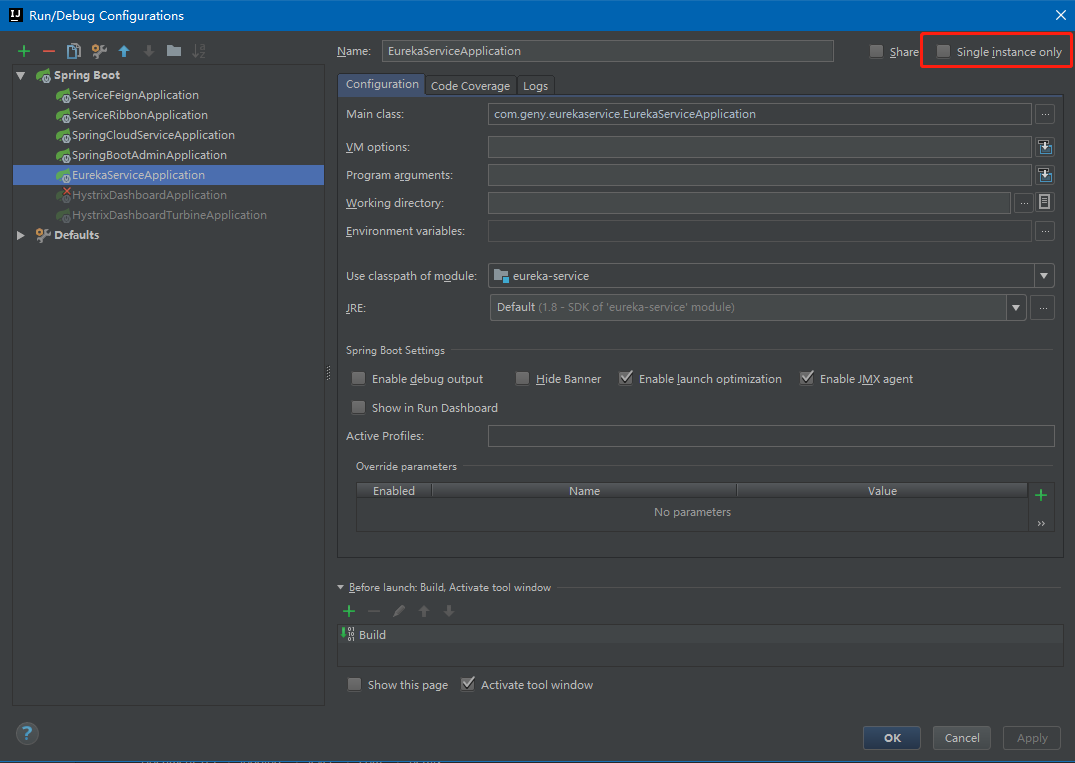
Task: Browse for Main class ellipsis button
Action: [x=1044, y=114]
